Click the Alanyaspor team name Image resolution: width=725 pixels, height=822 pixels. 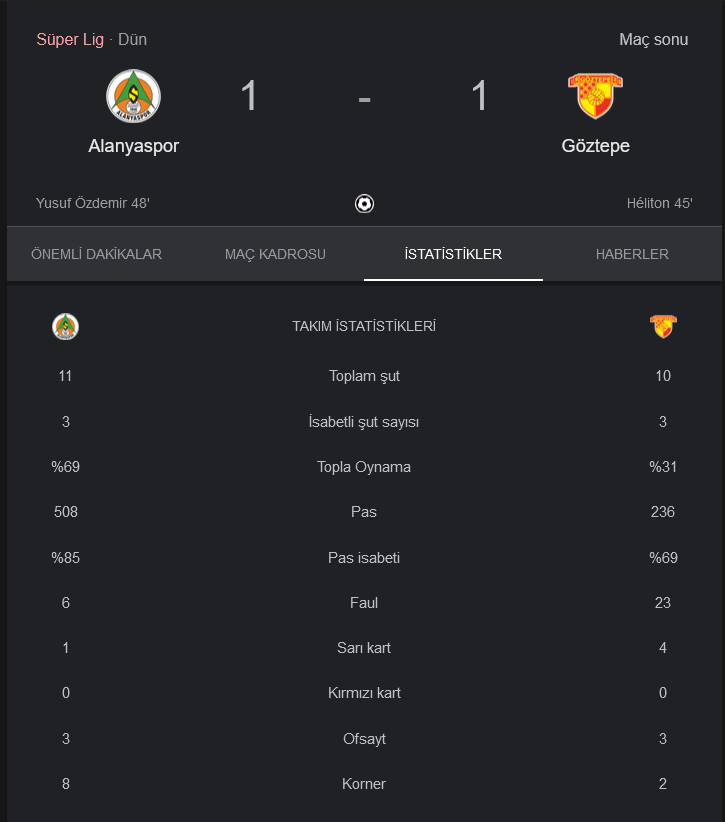(133, 146)
